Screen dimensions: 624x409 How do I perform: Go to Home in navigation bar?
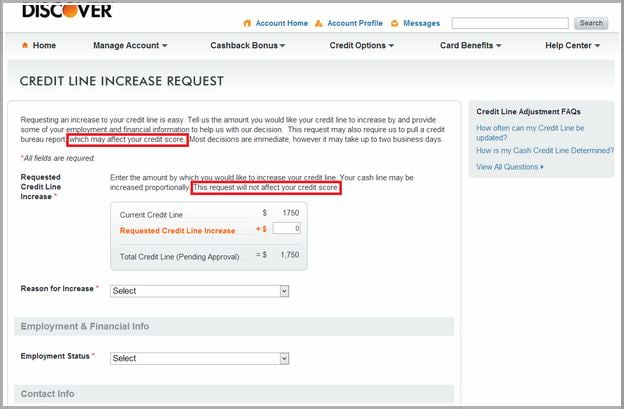(x=44, y=45)
